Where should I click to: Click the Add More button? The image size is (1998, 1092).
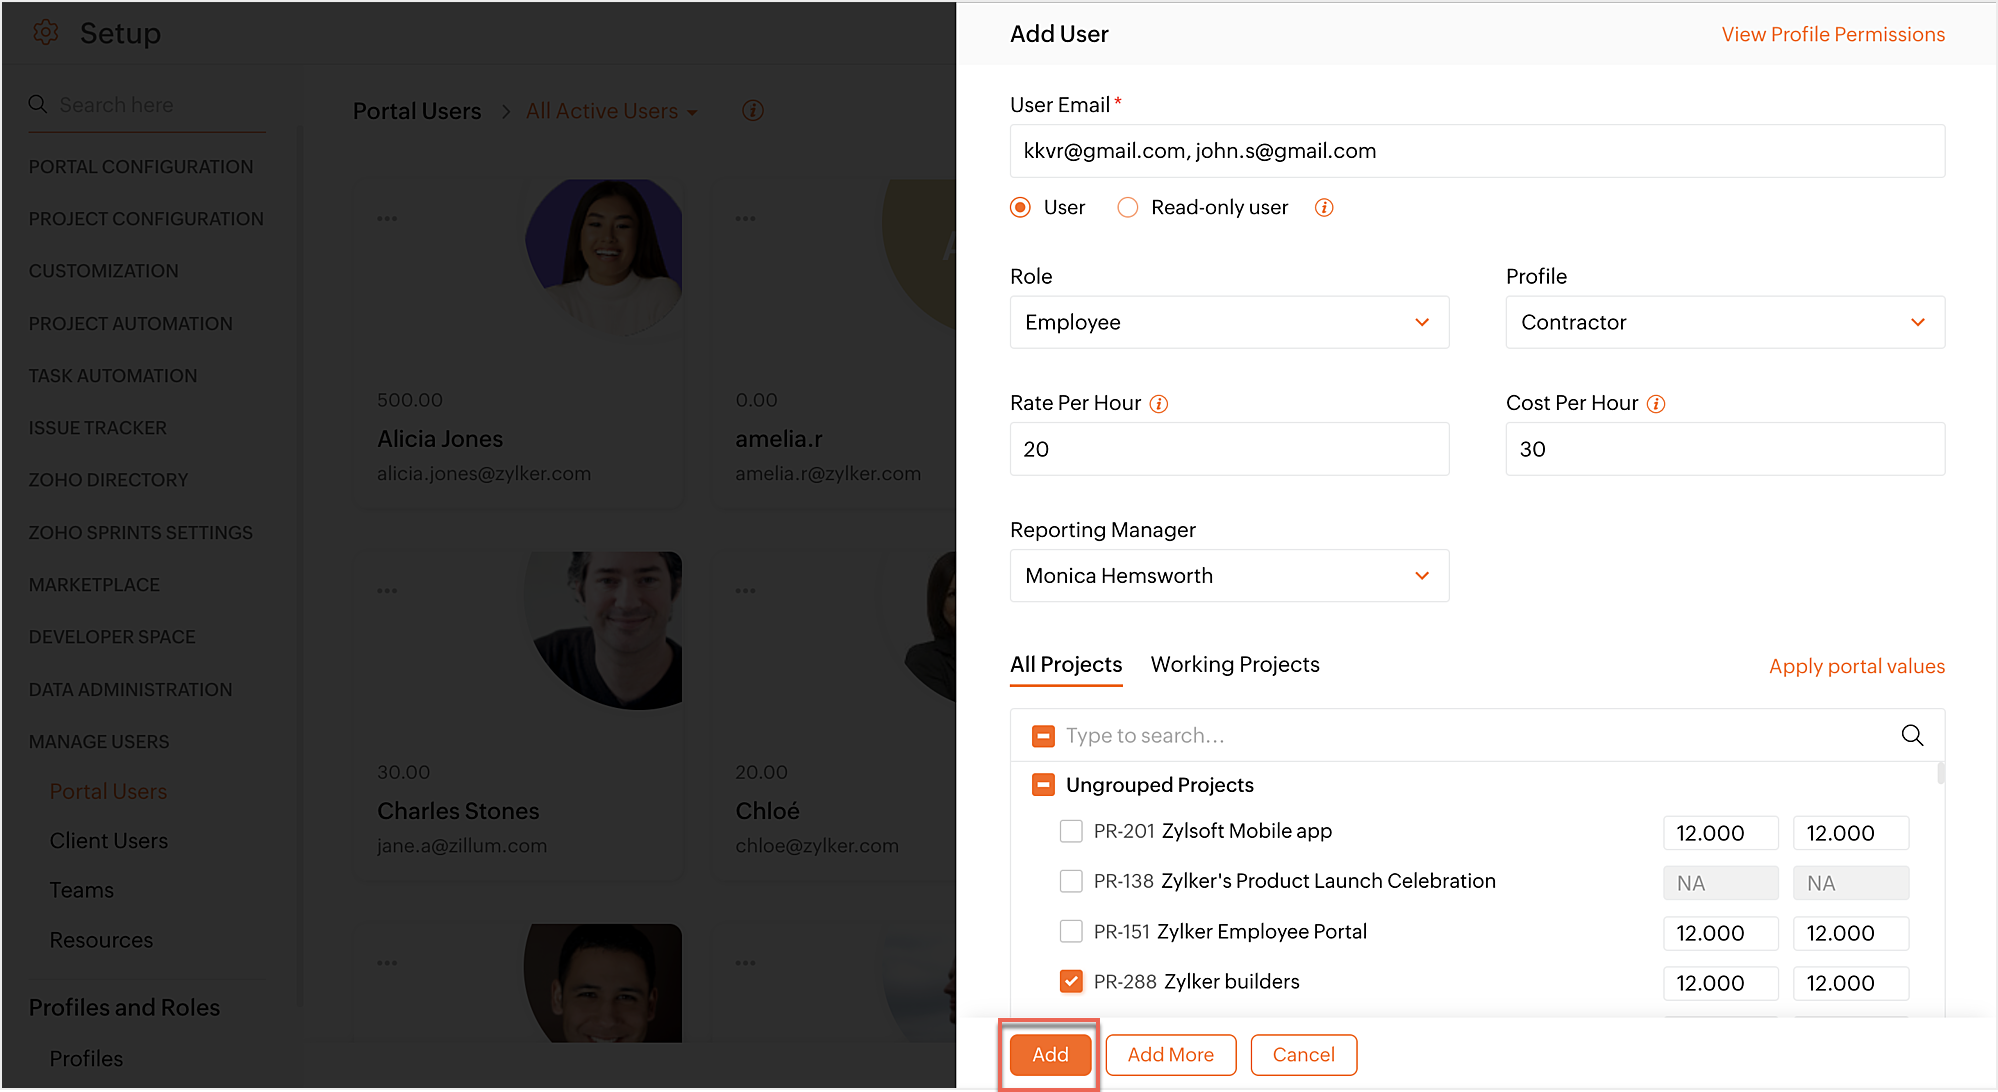[x=1170, y=1055]
